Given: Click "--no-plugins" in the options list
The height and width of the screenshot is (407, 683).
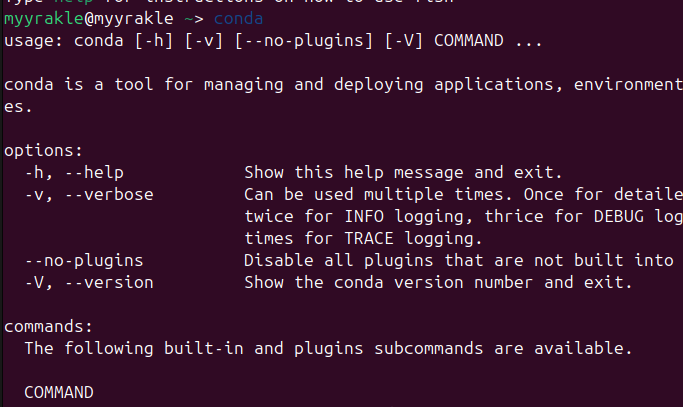Looking at the screenshot, I should (84, 261).
